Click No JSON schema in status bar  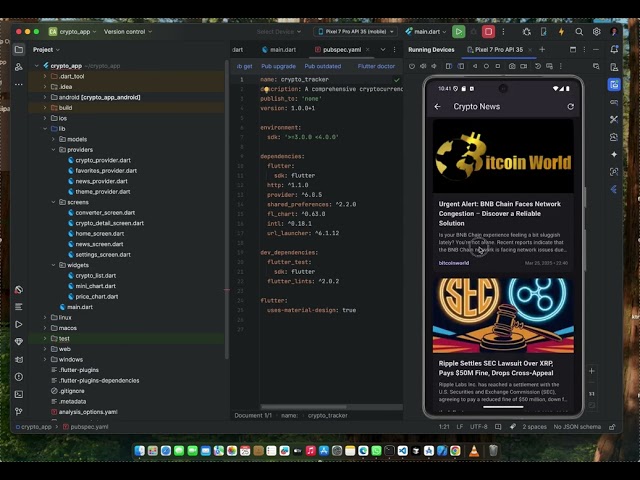577,427
